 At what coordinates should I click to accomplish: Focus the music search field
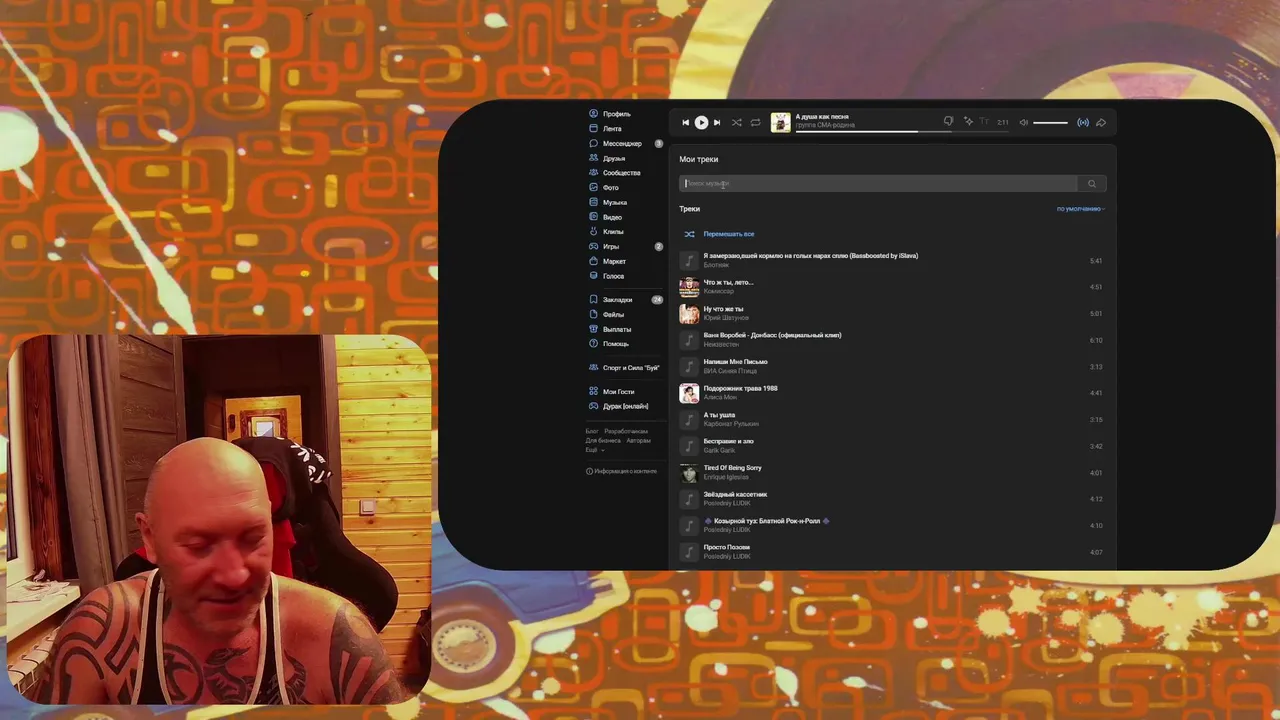878,184
